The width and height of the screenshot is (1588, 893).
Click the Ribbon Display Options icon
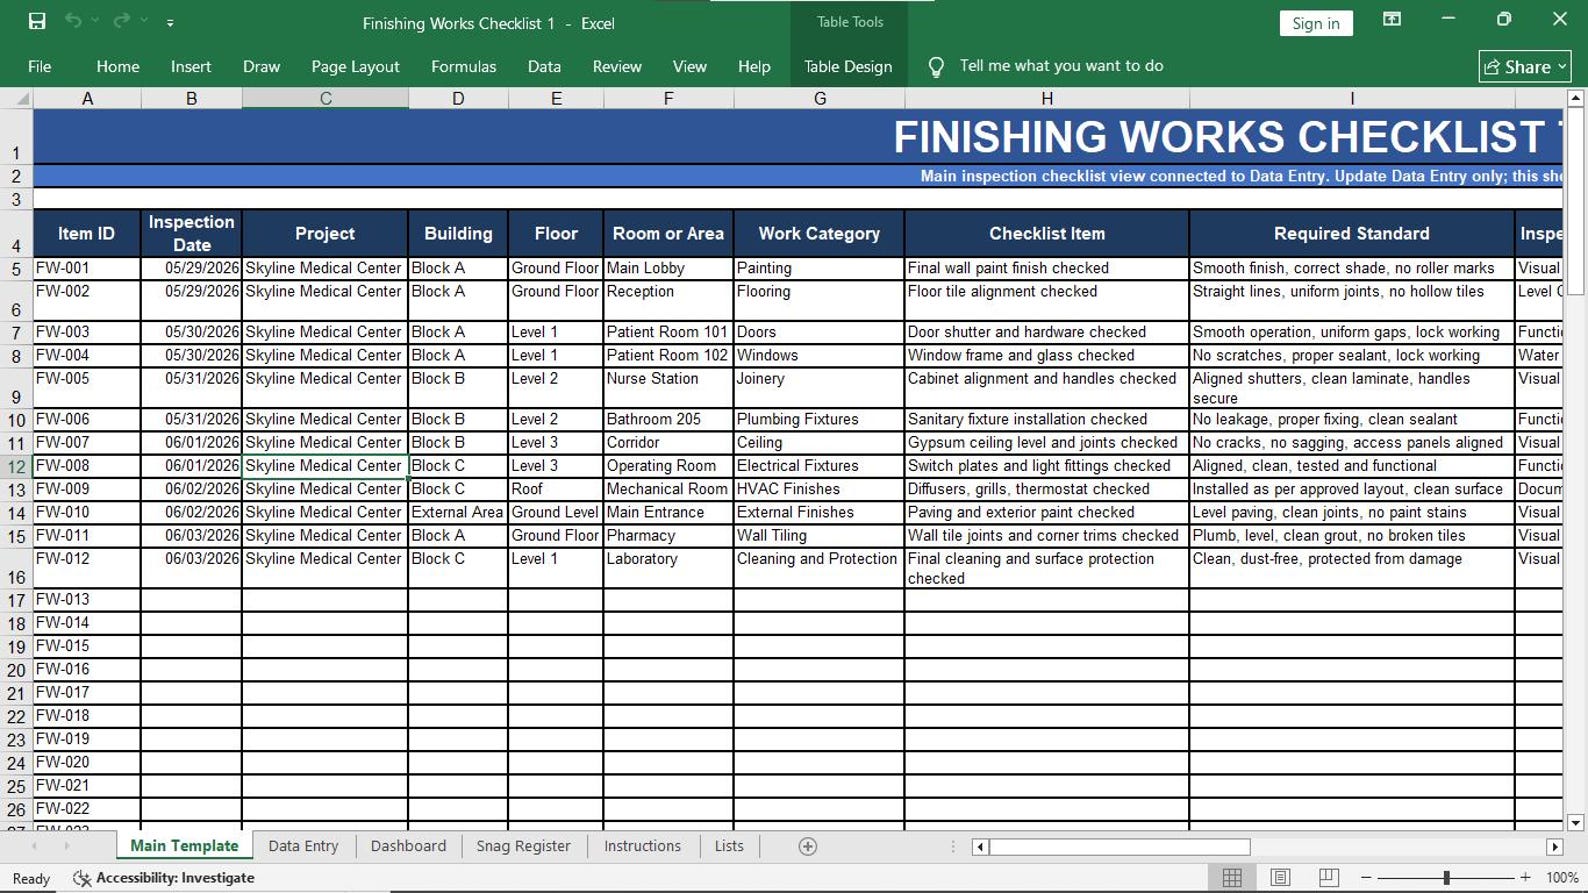[1391, 19]
